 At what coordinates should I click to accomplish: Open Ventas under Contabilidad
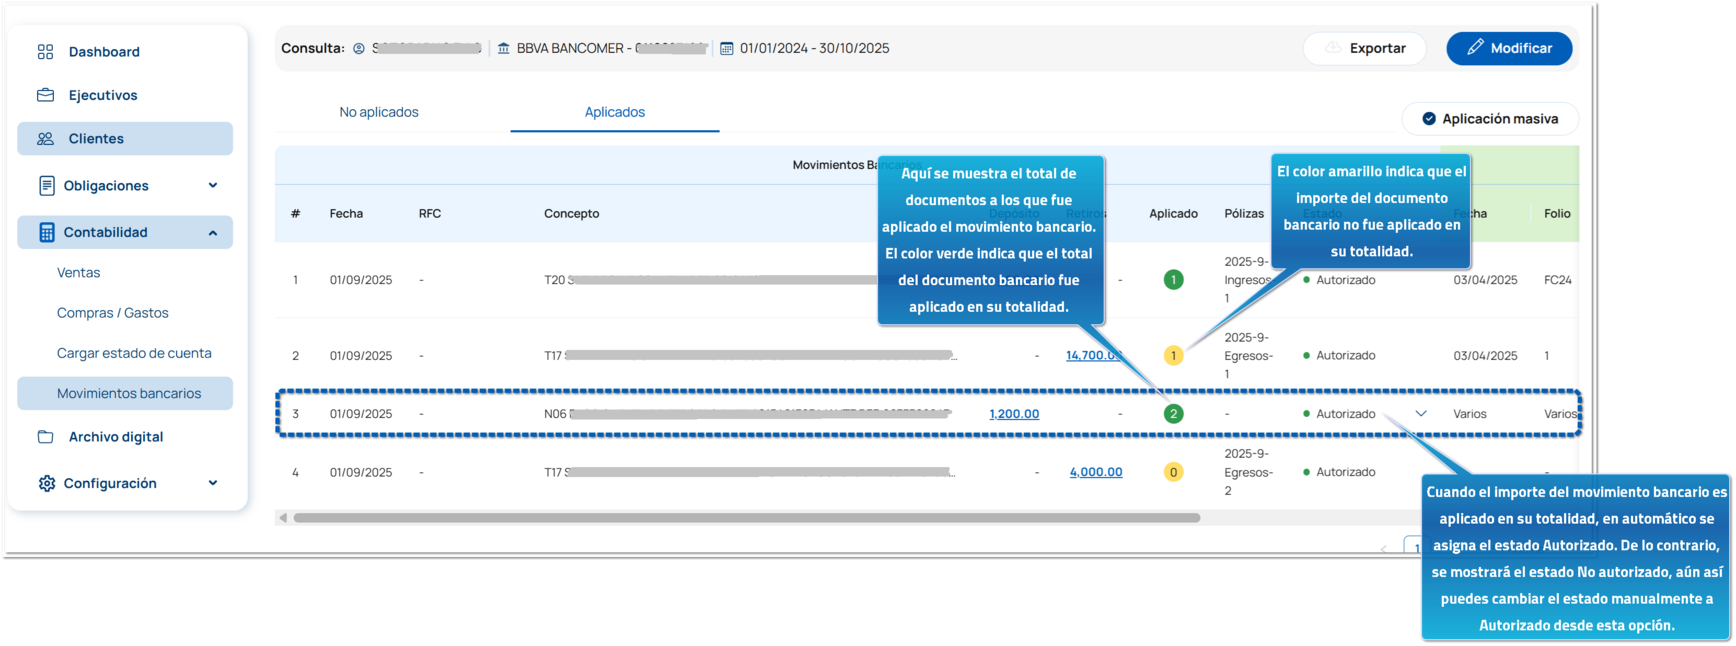tap(79, 273)
